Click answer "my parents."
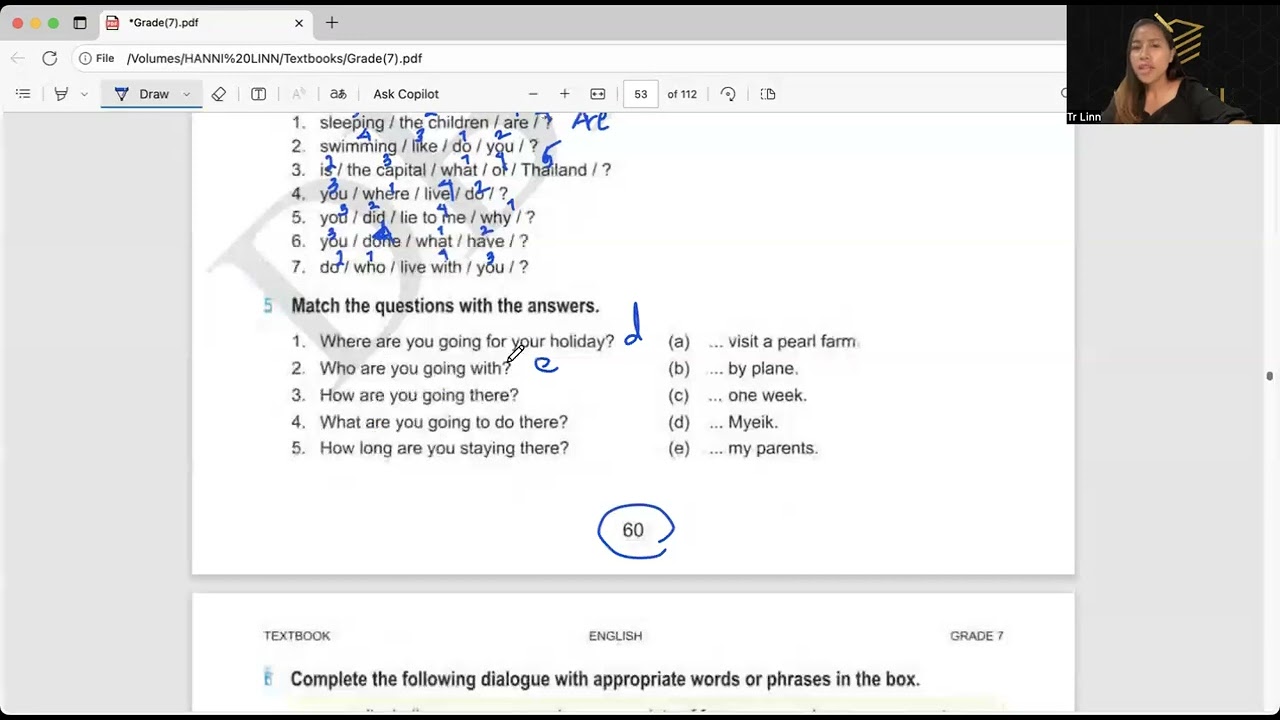 [x=773, y=449]
